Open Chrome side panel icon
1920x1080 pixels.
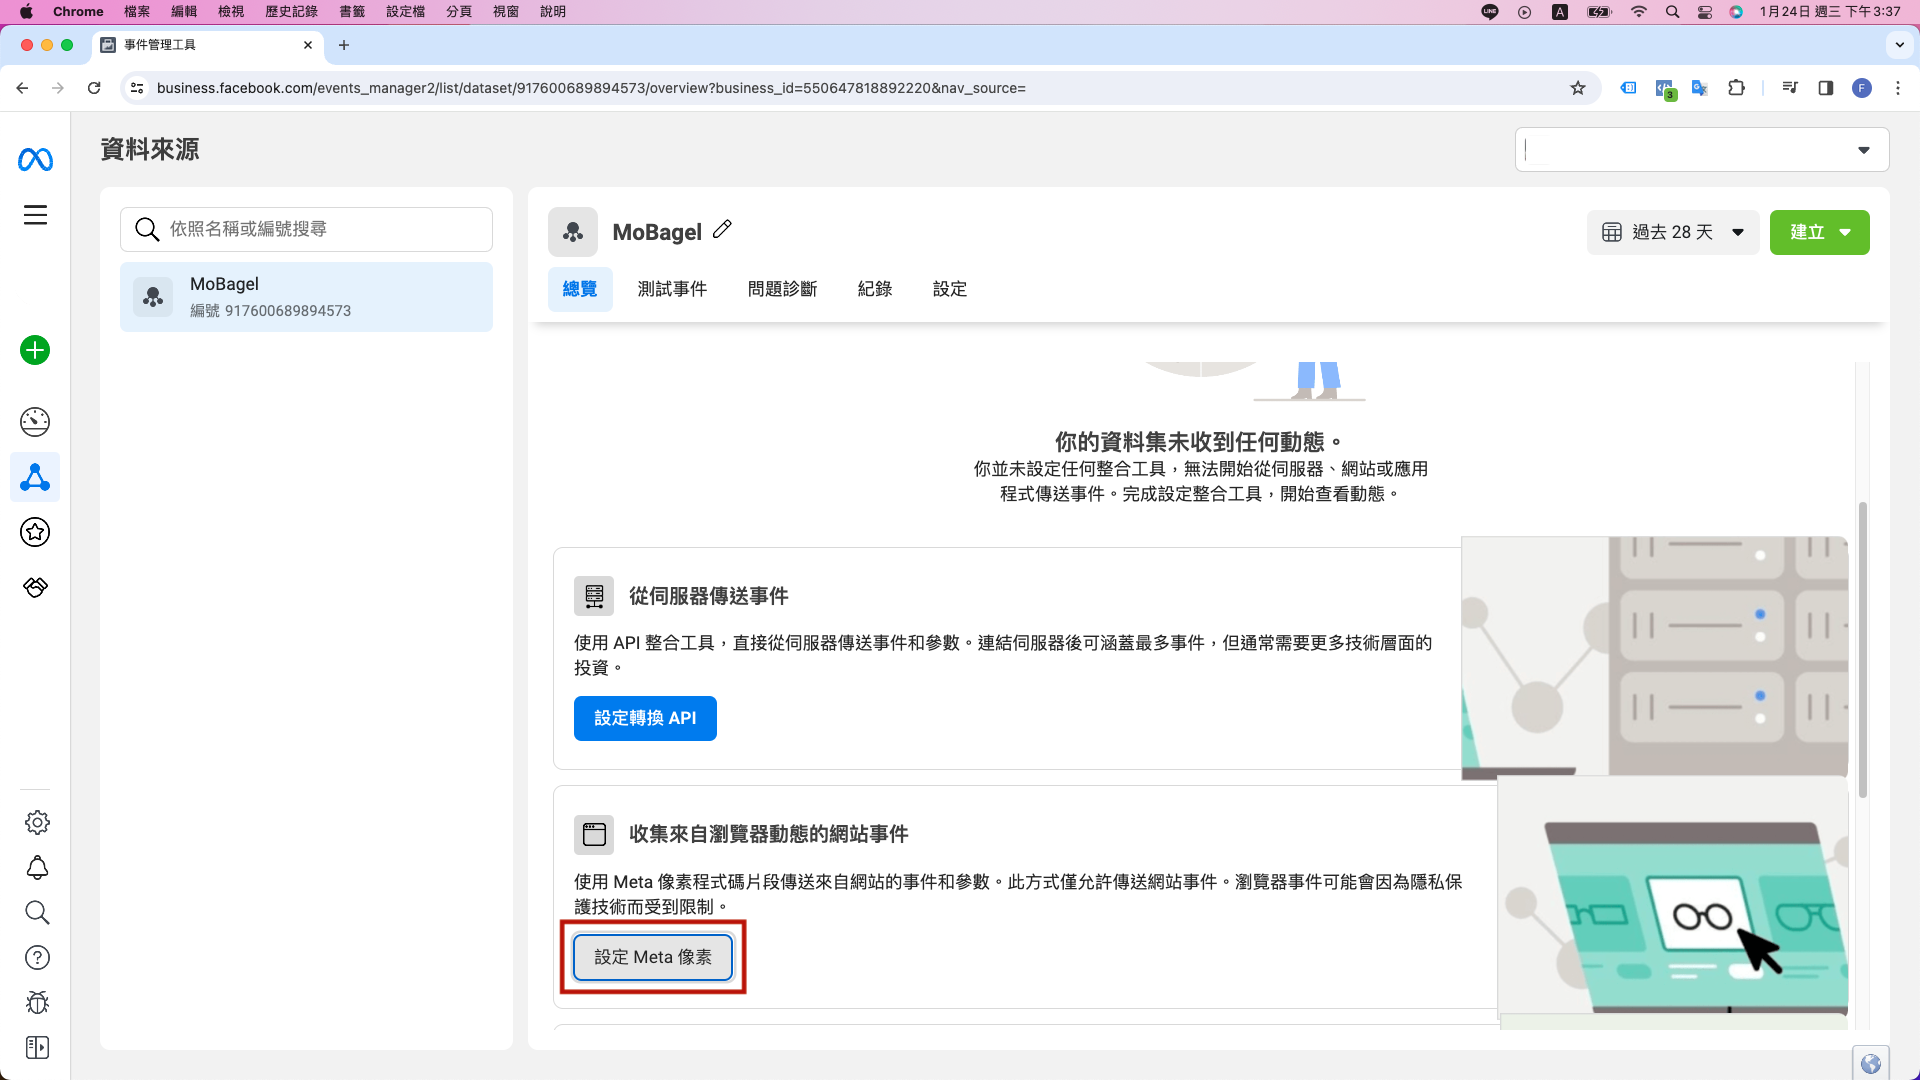[1826, 88]
